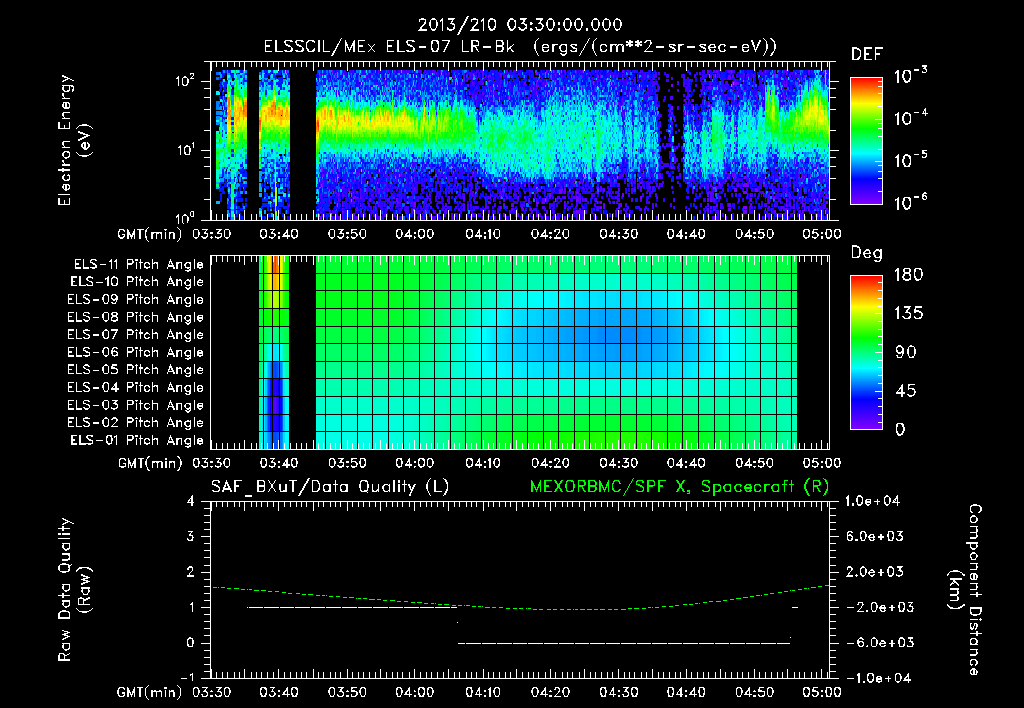Screen dimensions: 1024x708
Task: Click the 0 value on Deg scale
Action: pos(901,430)
